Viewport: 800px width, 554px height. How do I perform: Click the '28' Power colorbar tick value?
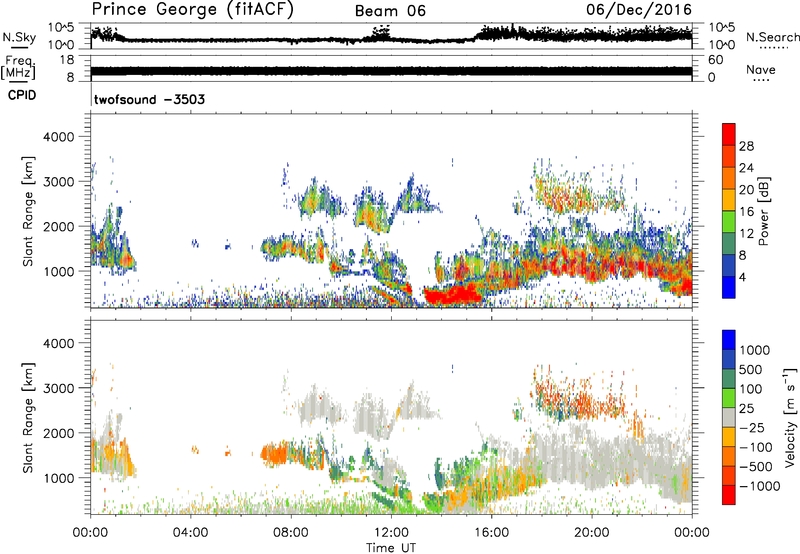pyautogui.click(x=746, y=146)
